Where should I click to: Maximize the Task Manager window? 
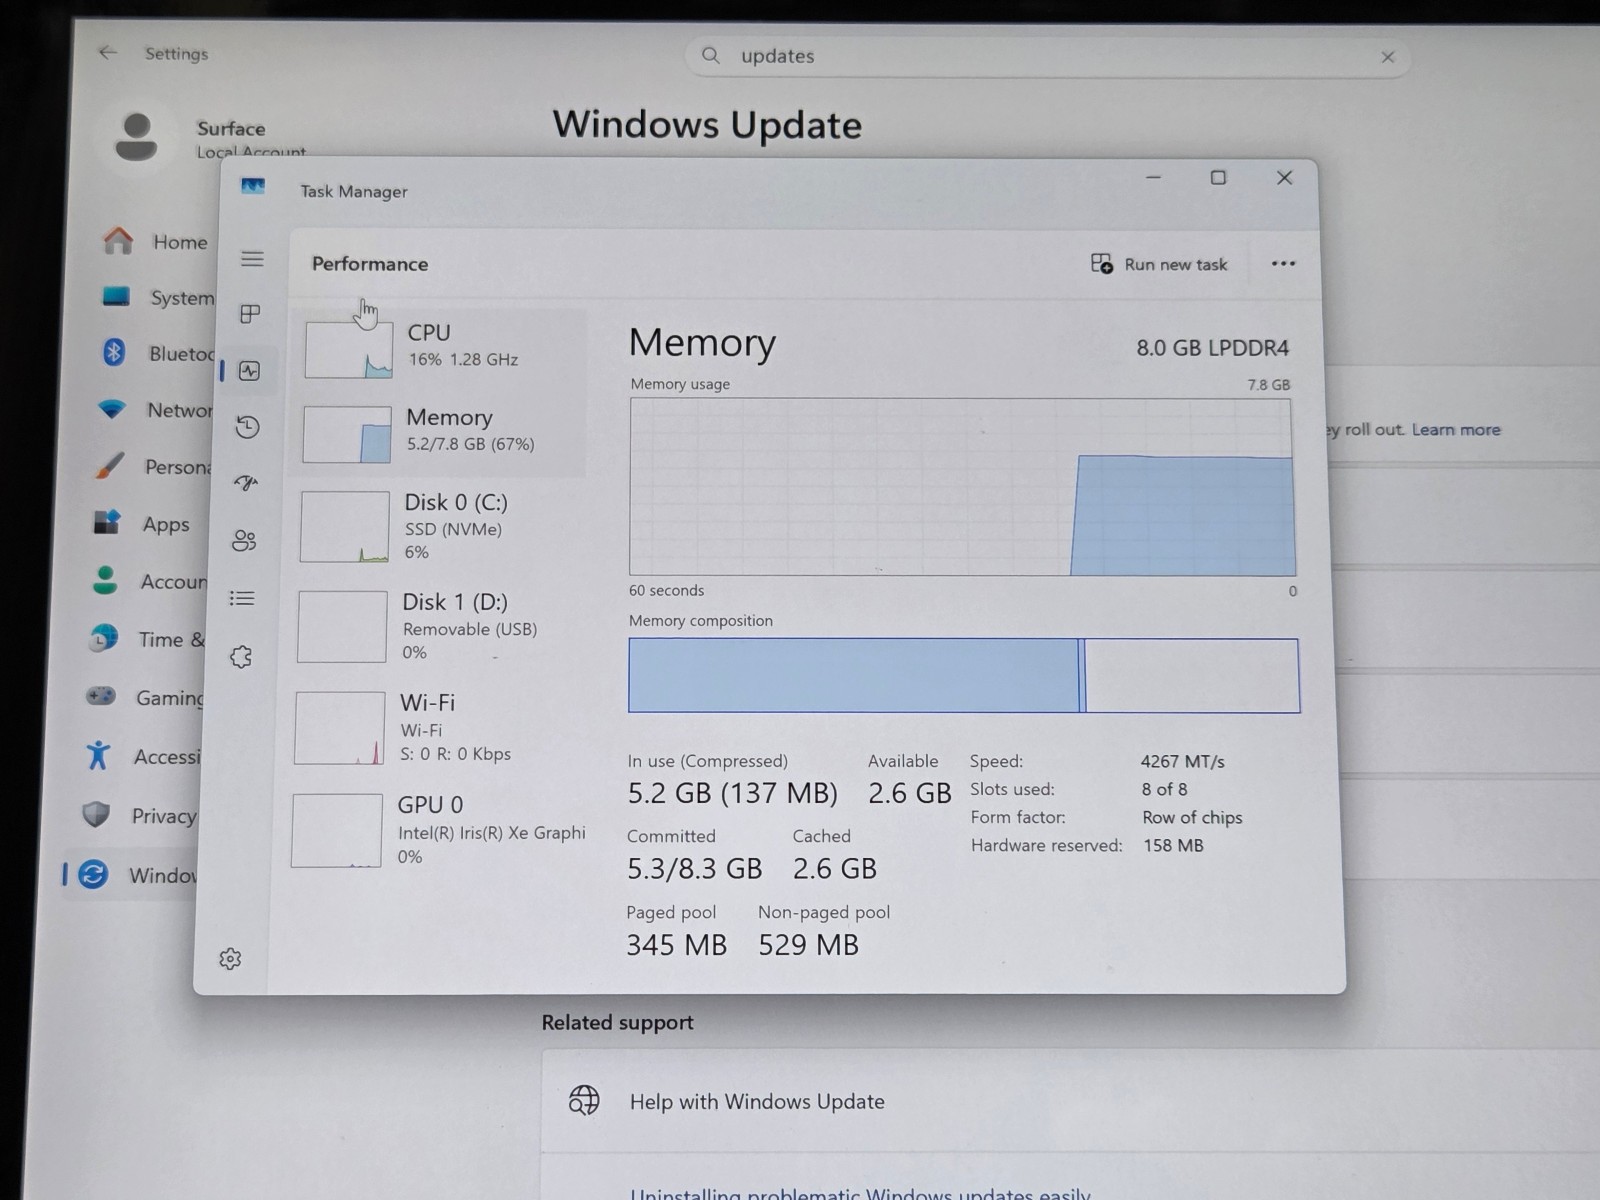pyautogui.click(x=1218, y=177)
